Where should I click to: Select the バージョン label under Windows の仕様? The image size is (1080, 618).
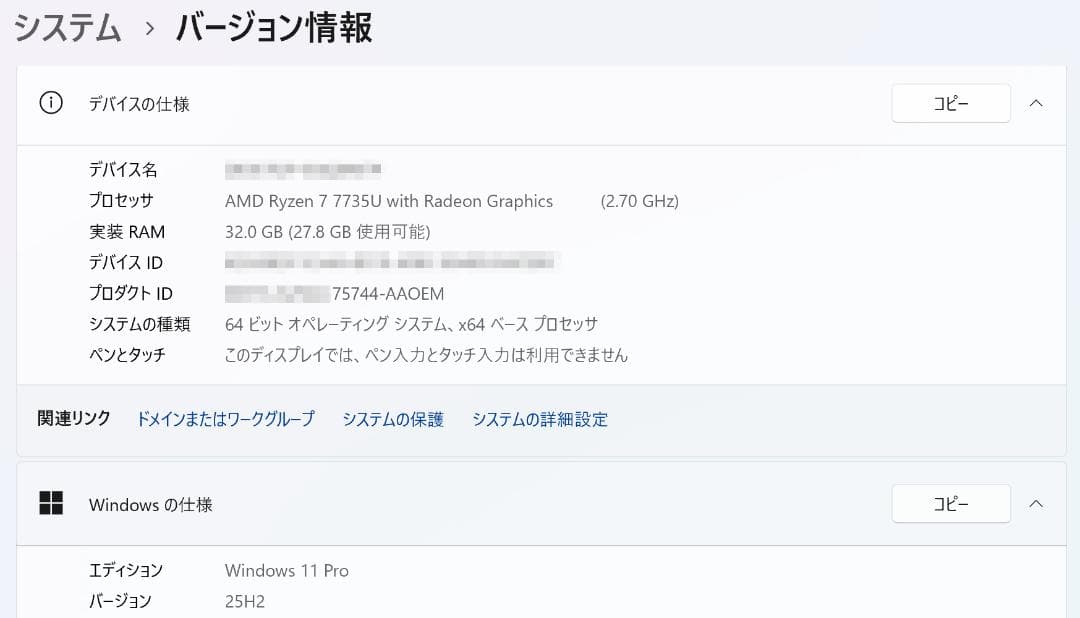click(x=120, y=601)
